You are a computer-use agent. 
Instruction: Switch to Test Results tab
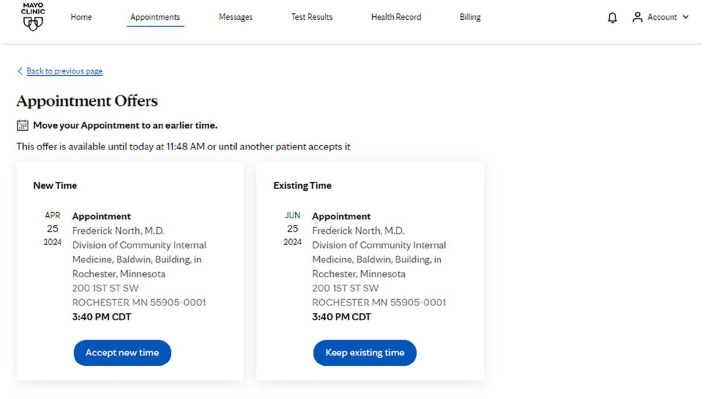[x=312, y=17]
